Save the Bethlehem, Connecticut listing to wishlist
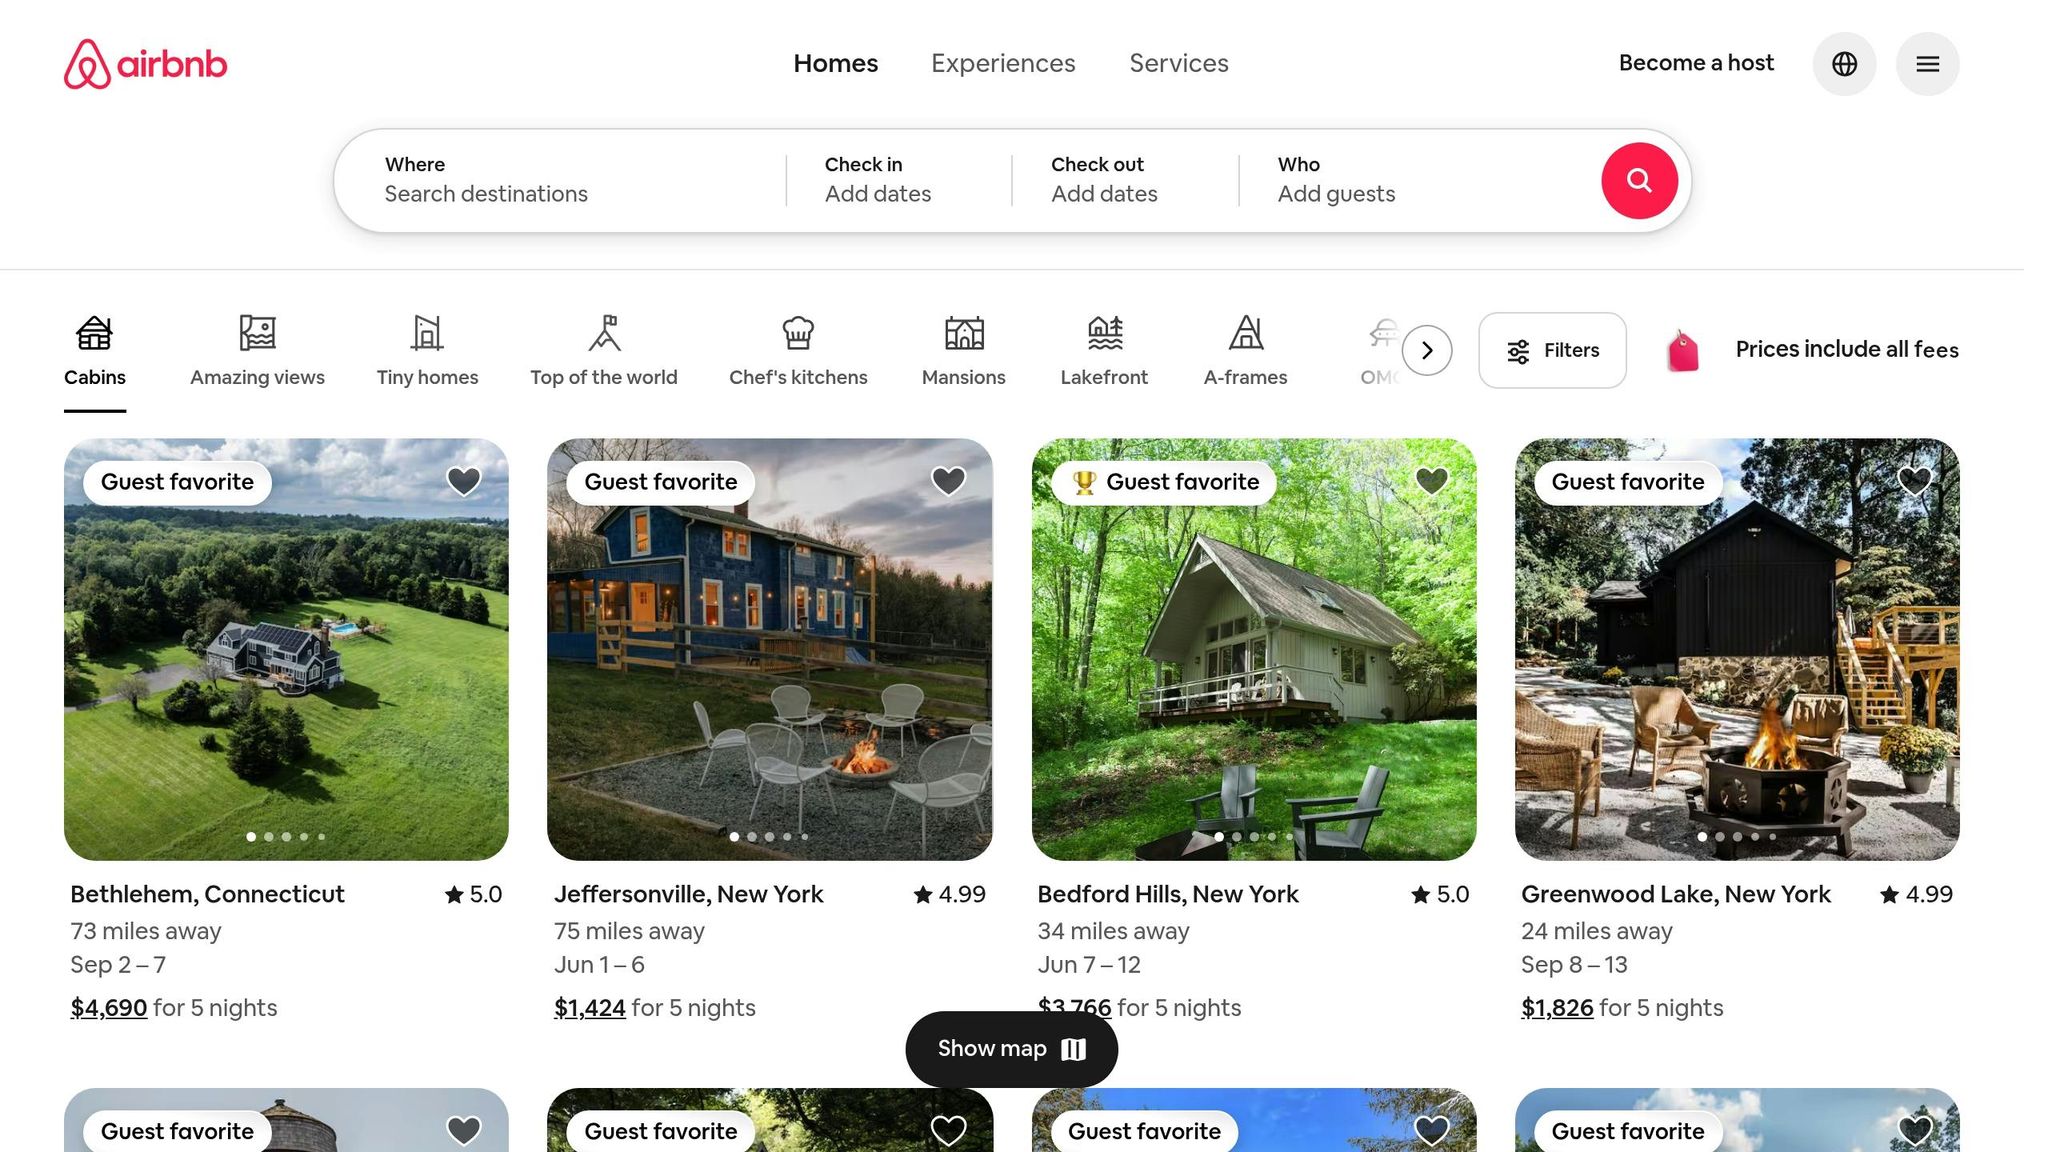Viewport: 2048px width, 1152px height. [x=463, y=481]
